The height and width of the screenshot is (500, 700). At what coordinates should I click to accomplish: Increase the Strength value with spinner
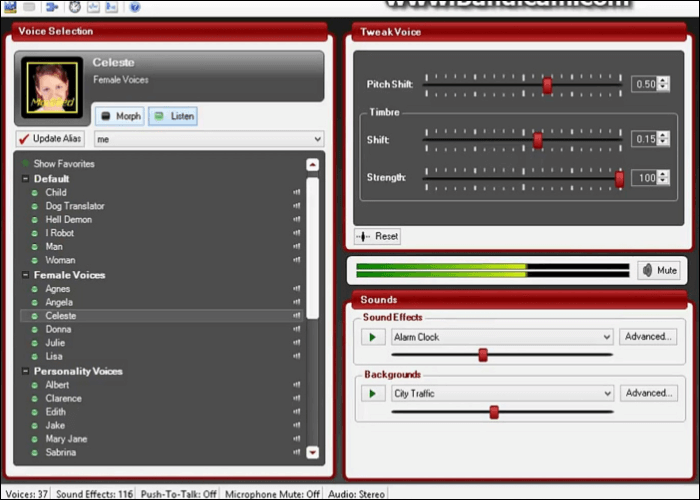663,175
